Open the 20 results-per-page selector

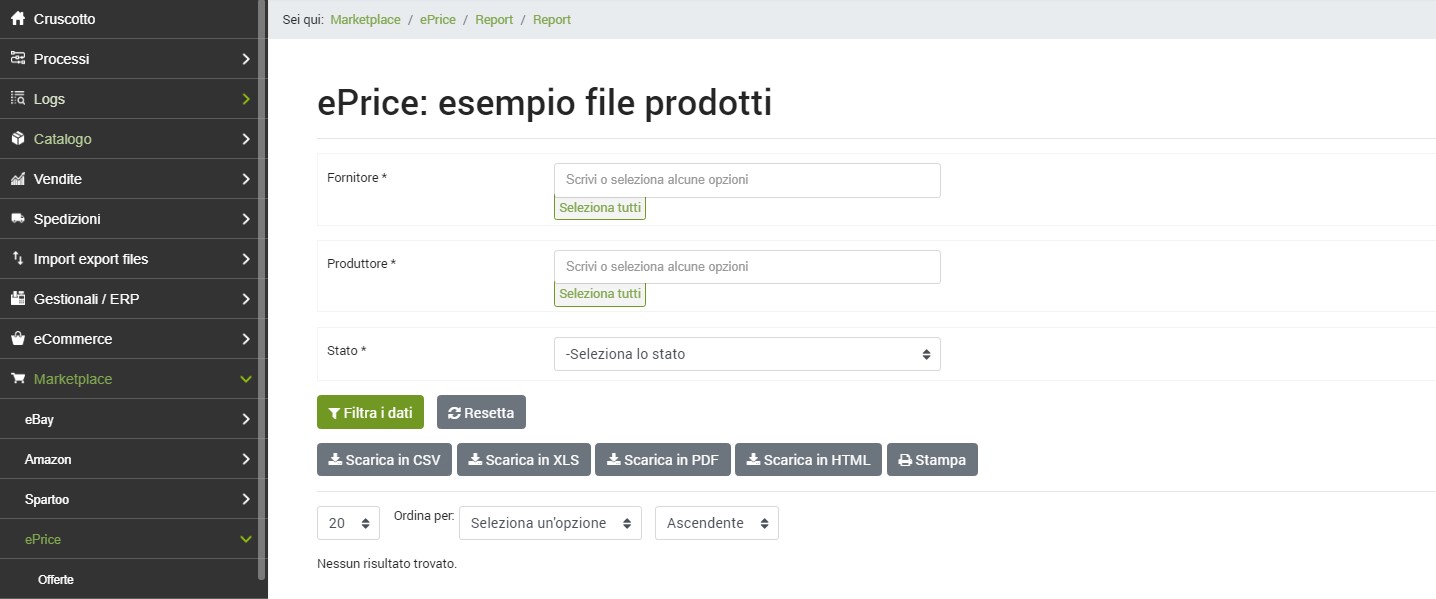[348, 523]
